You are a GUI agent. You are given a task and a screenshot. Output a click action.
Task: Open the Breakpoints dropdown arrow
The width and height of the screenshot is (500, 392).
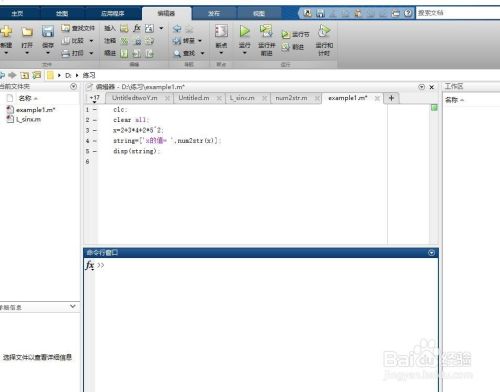pos(221,53)
